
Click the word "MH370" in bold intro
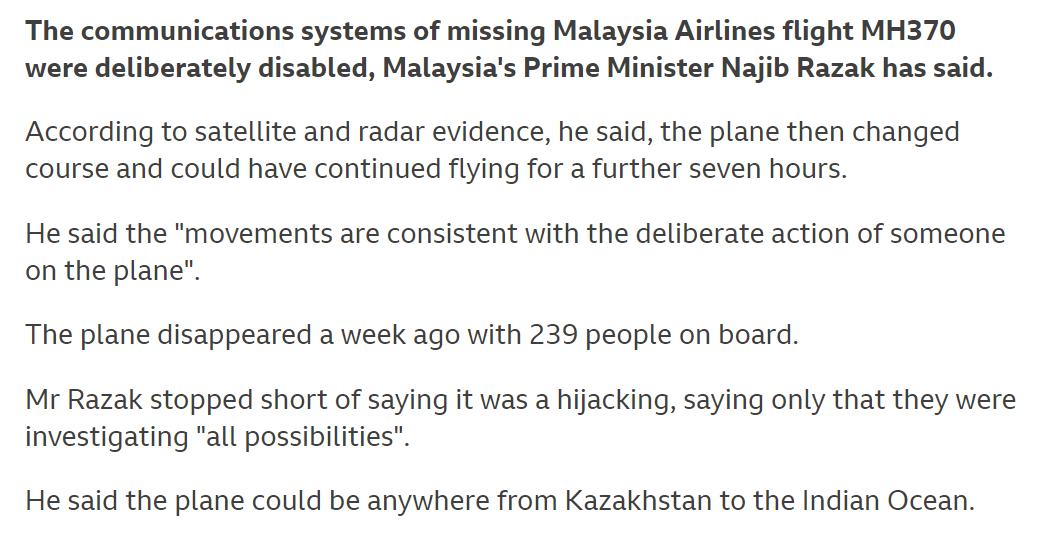(907, 31)
